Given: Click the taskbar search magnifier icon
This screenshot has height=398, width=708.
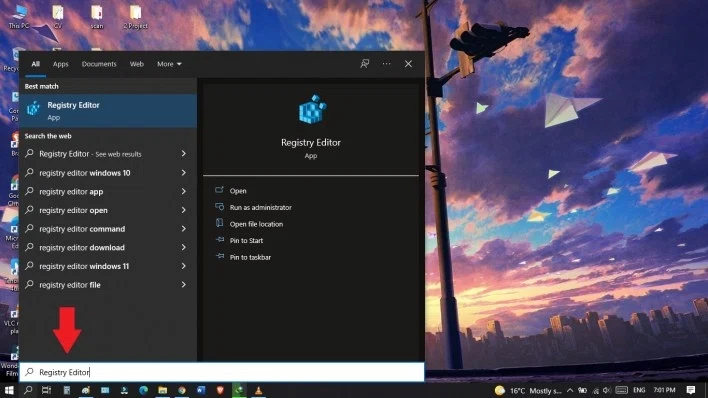Looking at the screenshot, I should 28,390.
